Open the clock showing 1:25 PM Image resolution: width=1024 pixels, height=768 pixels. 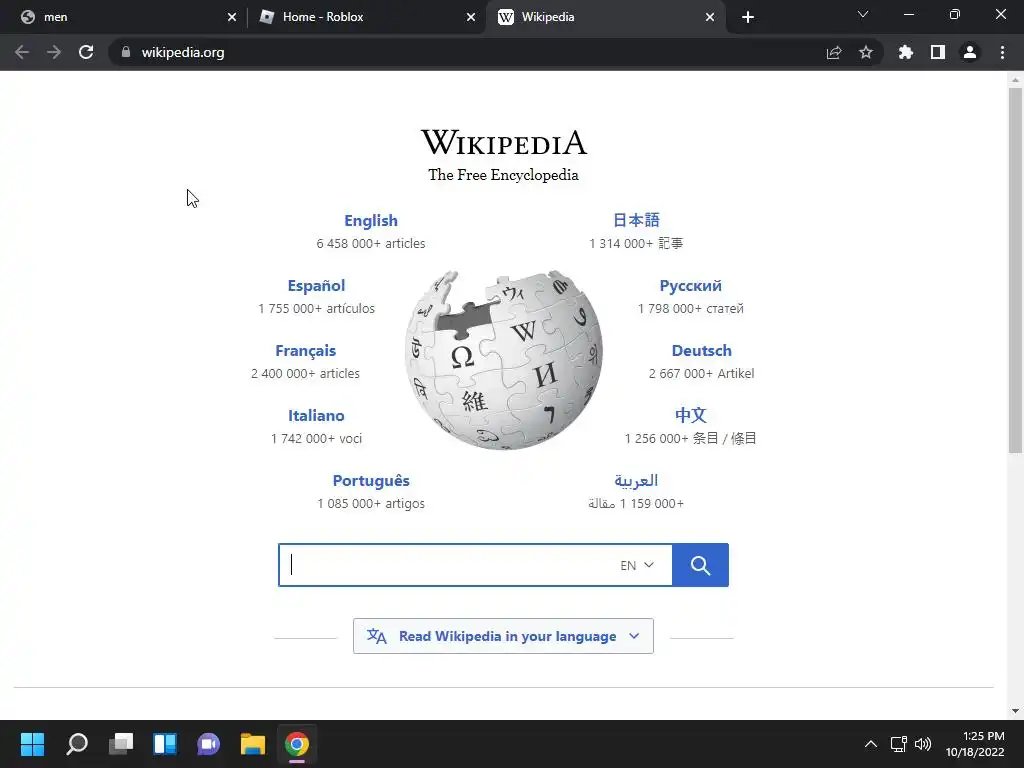tap(975, 744)
